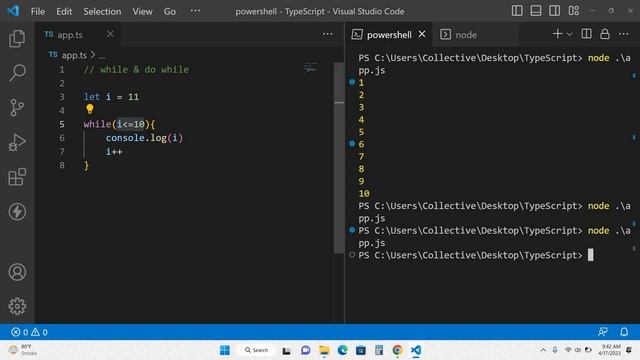This screenshot has height=360, width=640.
Task: Open Task View on the taskbar
Action: 287,350
